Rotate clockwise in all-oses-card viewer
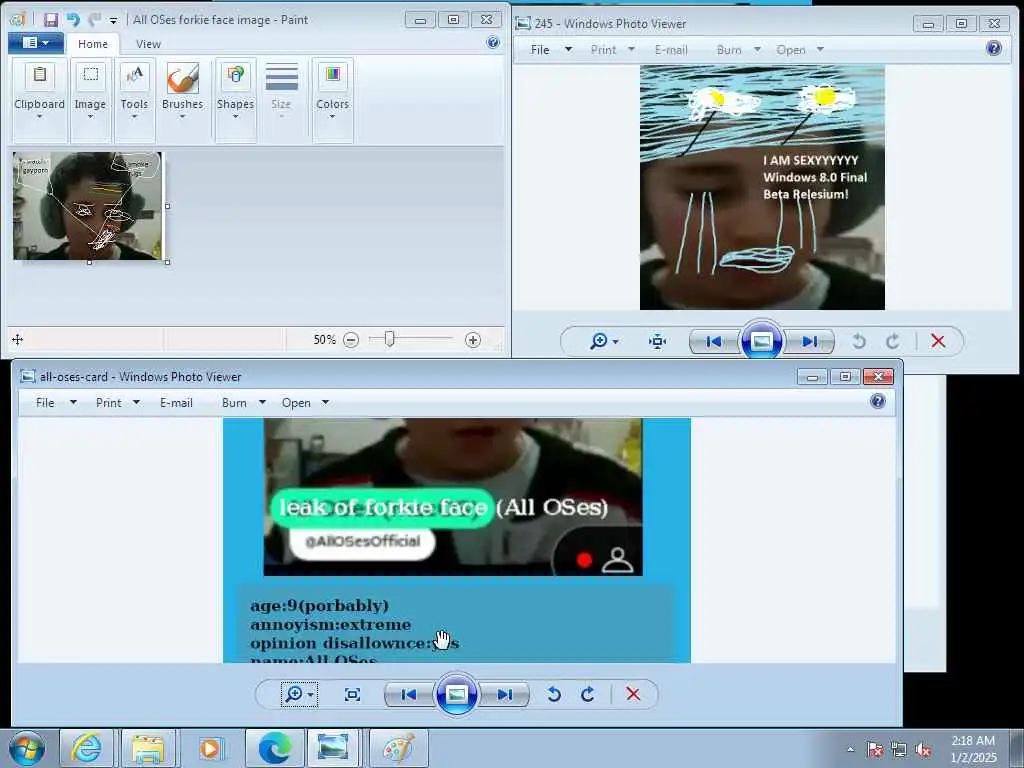The width and height of the screenshot is (1024, 768). click(587, 694)
